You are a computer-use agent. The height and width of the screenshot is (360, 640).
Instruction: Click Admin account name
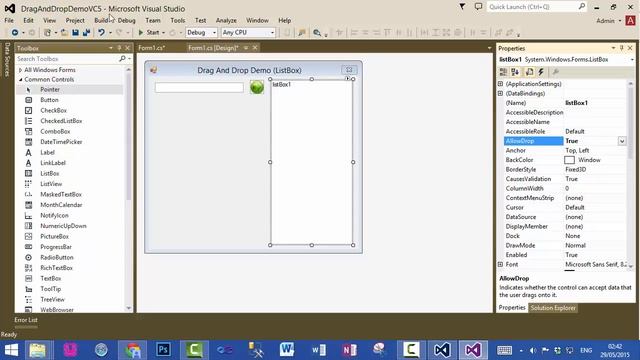605,20
